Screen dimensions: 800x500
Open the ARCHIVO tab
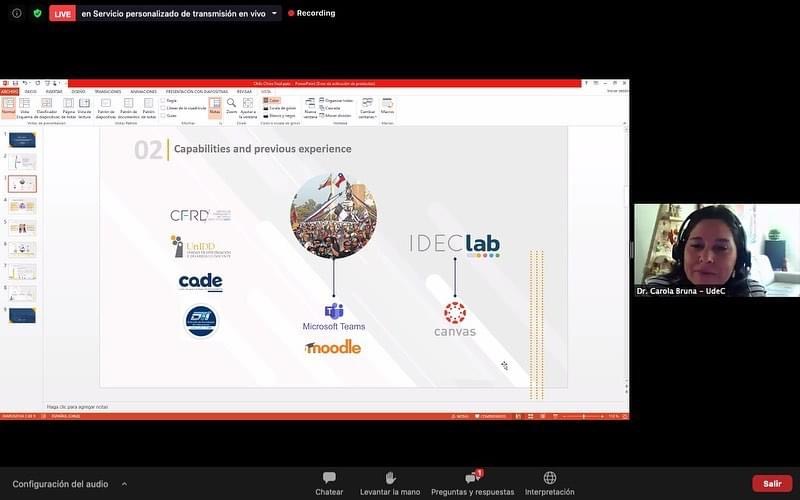[9, 92]
